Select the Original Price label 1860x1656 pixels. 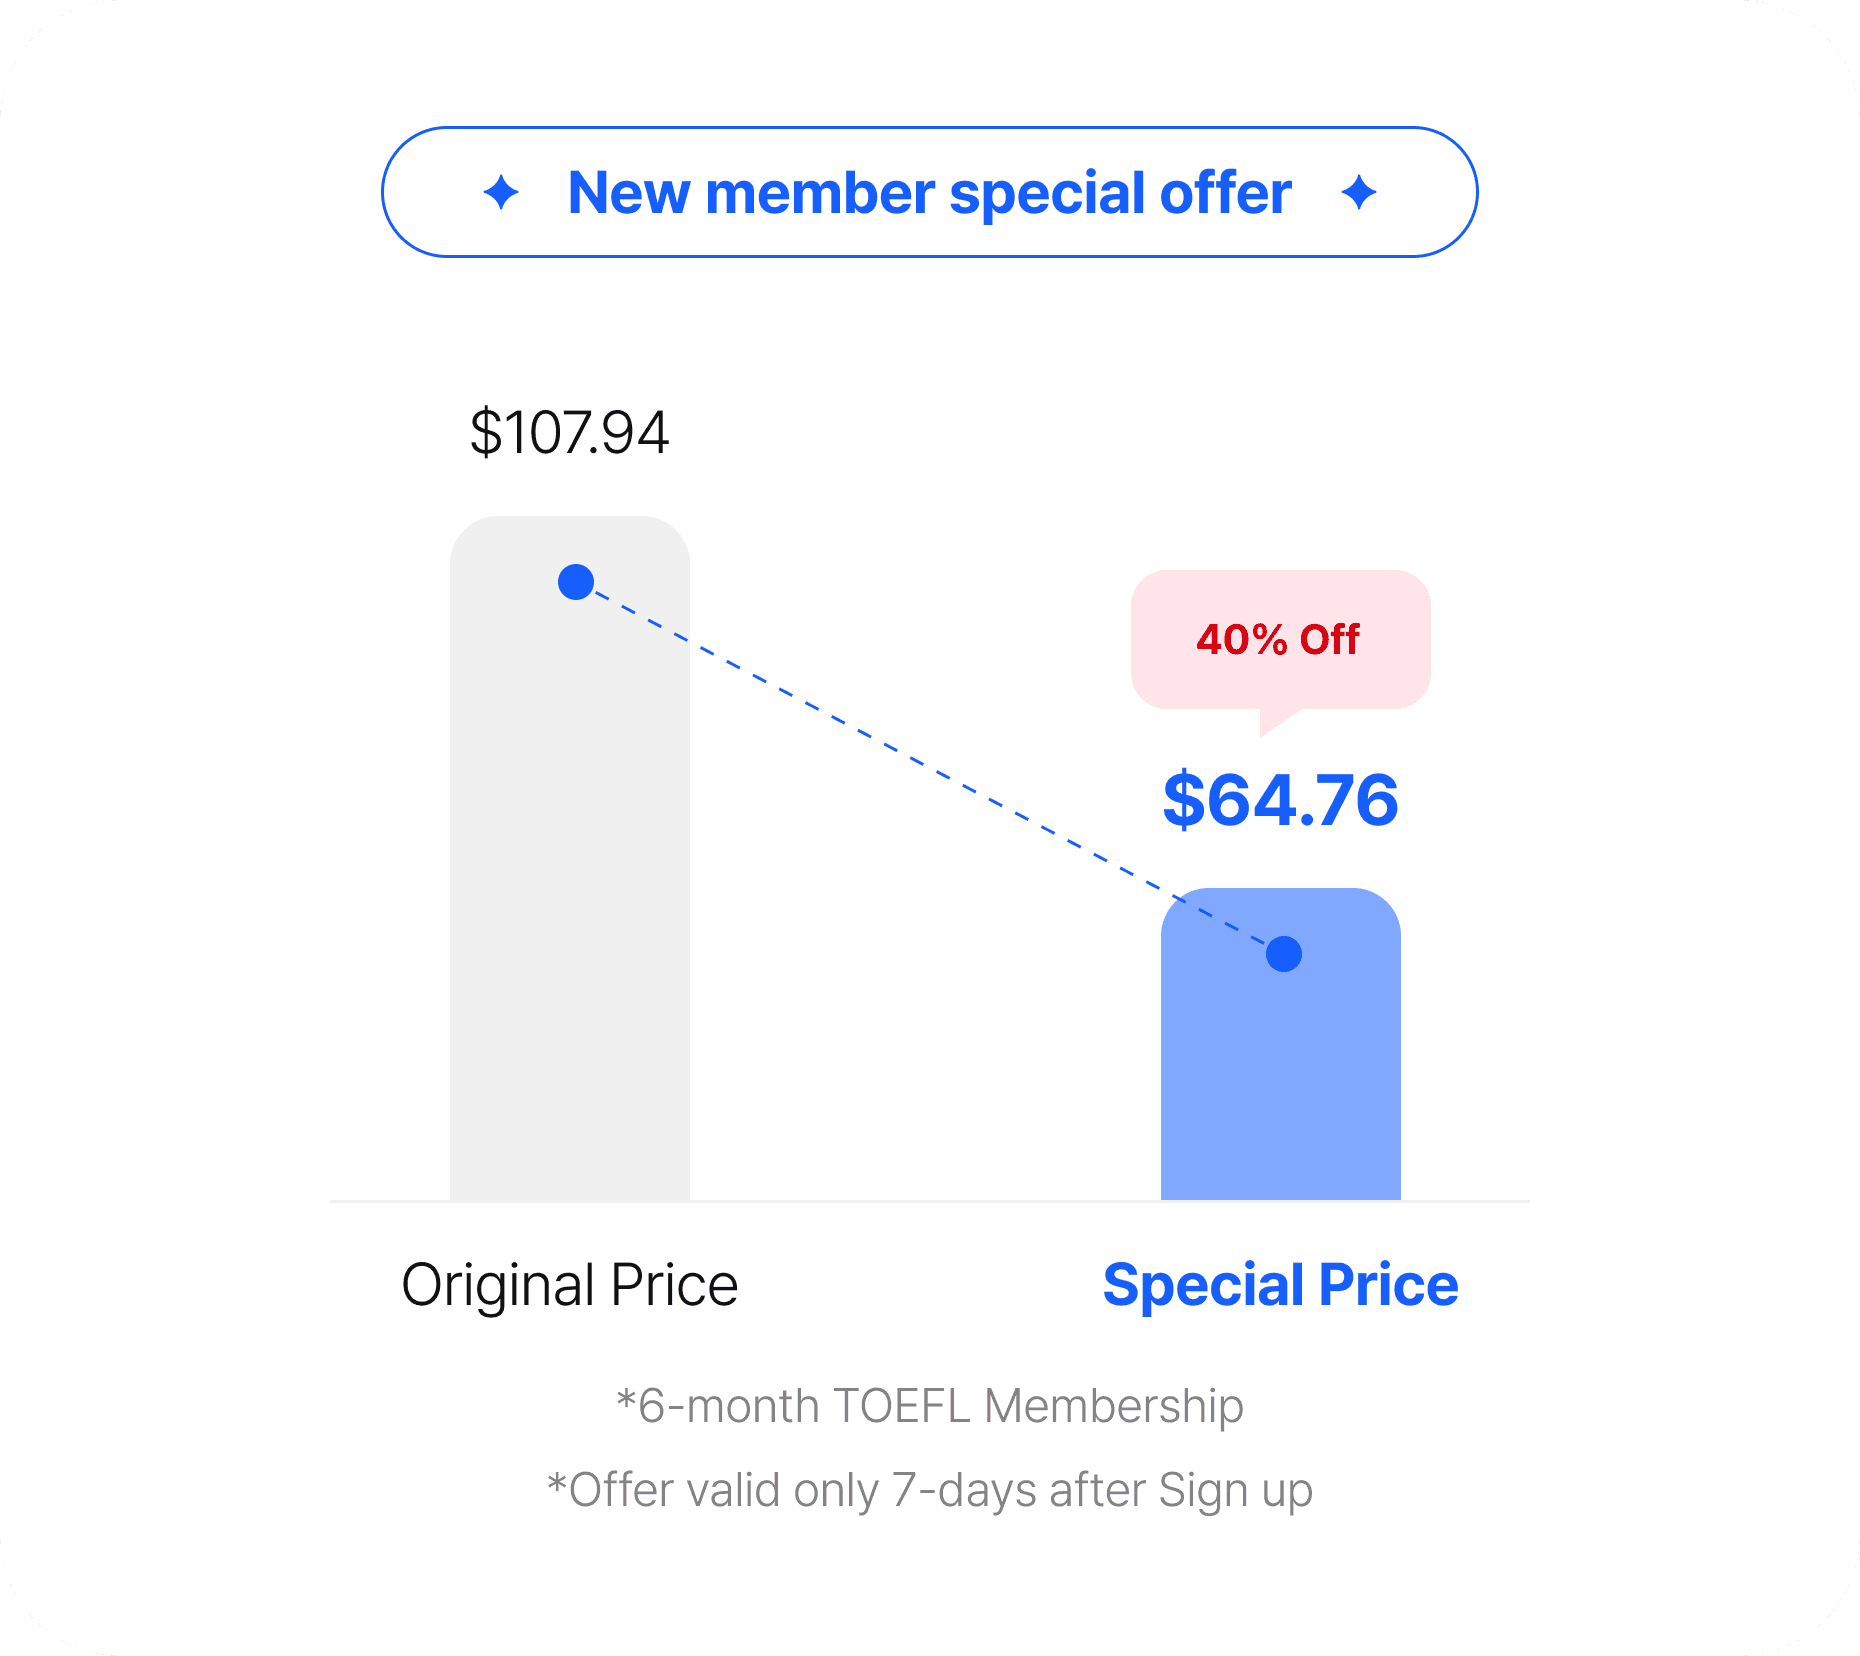click(570, 1285)
